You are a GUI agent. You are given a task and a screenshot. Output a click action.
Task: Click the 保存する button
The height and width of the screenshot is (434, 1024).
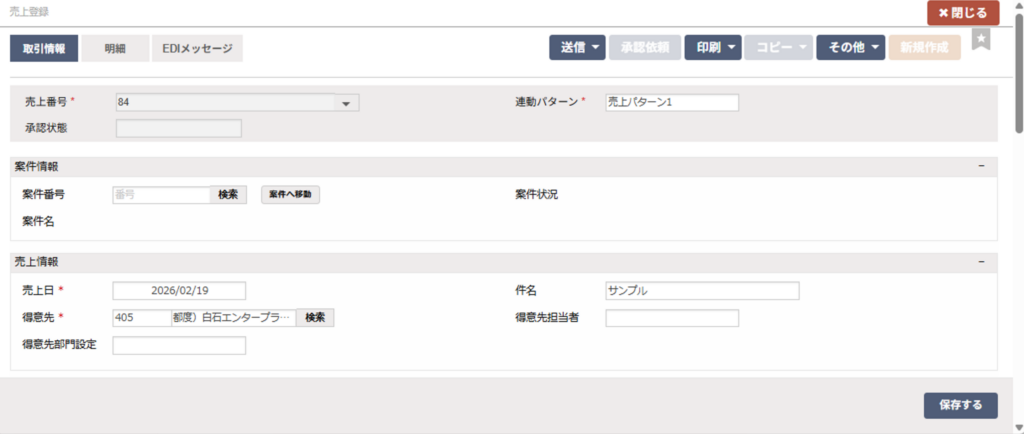960,405
